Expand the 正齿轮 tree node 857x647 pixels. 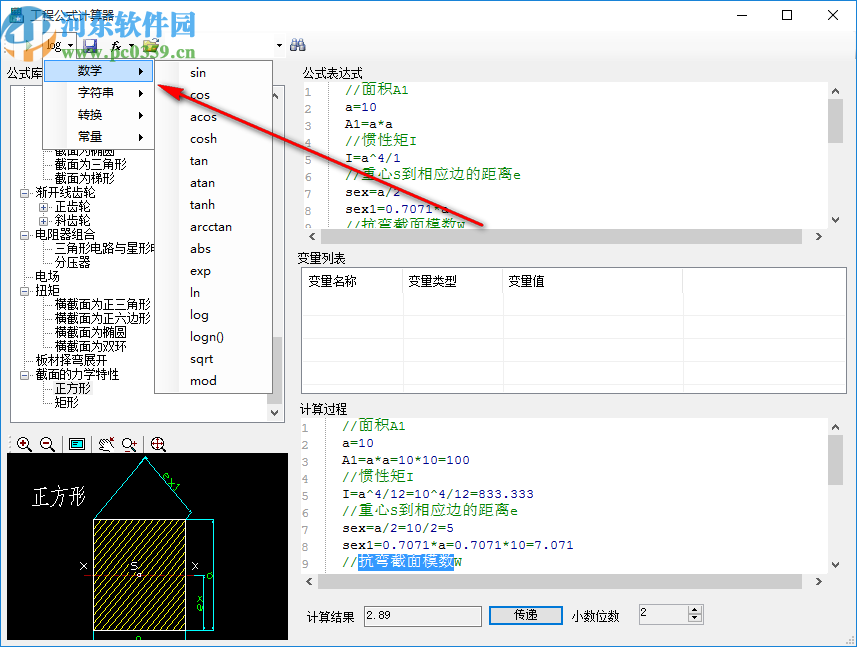43,207
